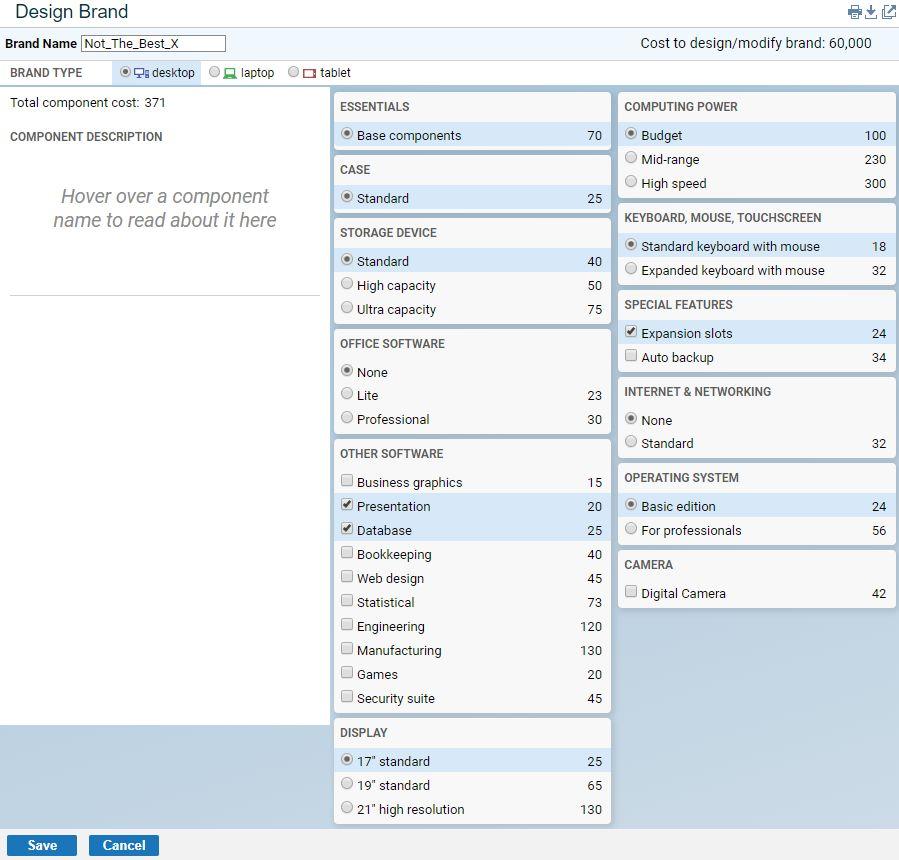Select Standard internet networking
Image resolution: width=899 pixels, height=860 pixels.
tap(631, 441)
